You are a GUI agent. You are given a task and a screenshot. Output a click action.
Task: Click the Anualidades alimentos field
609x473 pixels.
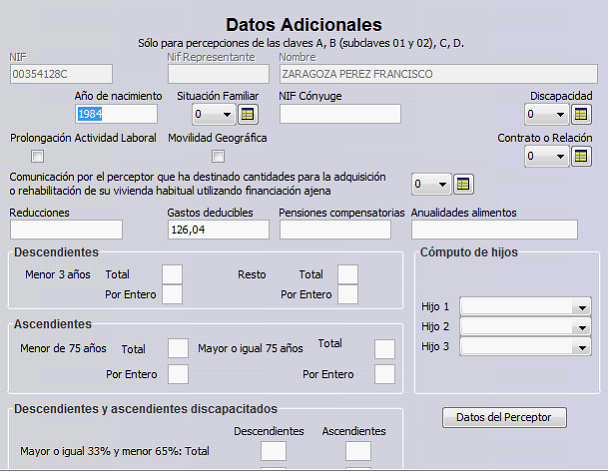tap(494, 230)
